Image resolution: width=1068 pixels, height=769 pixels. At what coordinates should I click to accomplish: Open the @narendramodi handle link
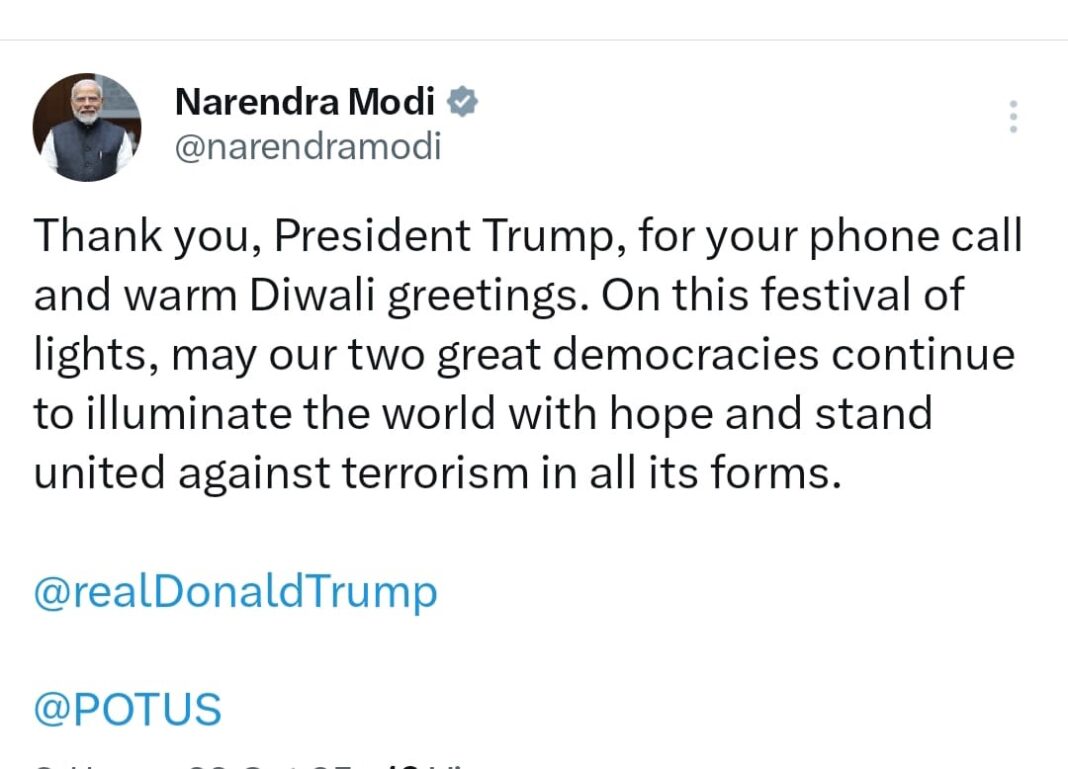pos(307,147)
